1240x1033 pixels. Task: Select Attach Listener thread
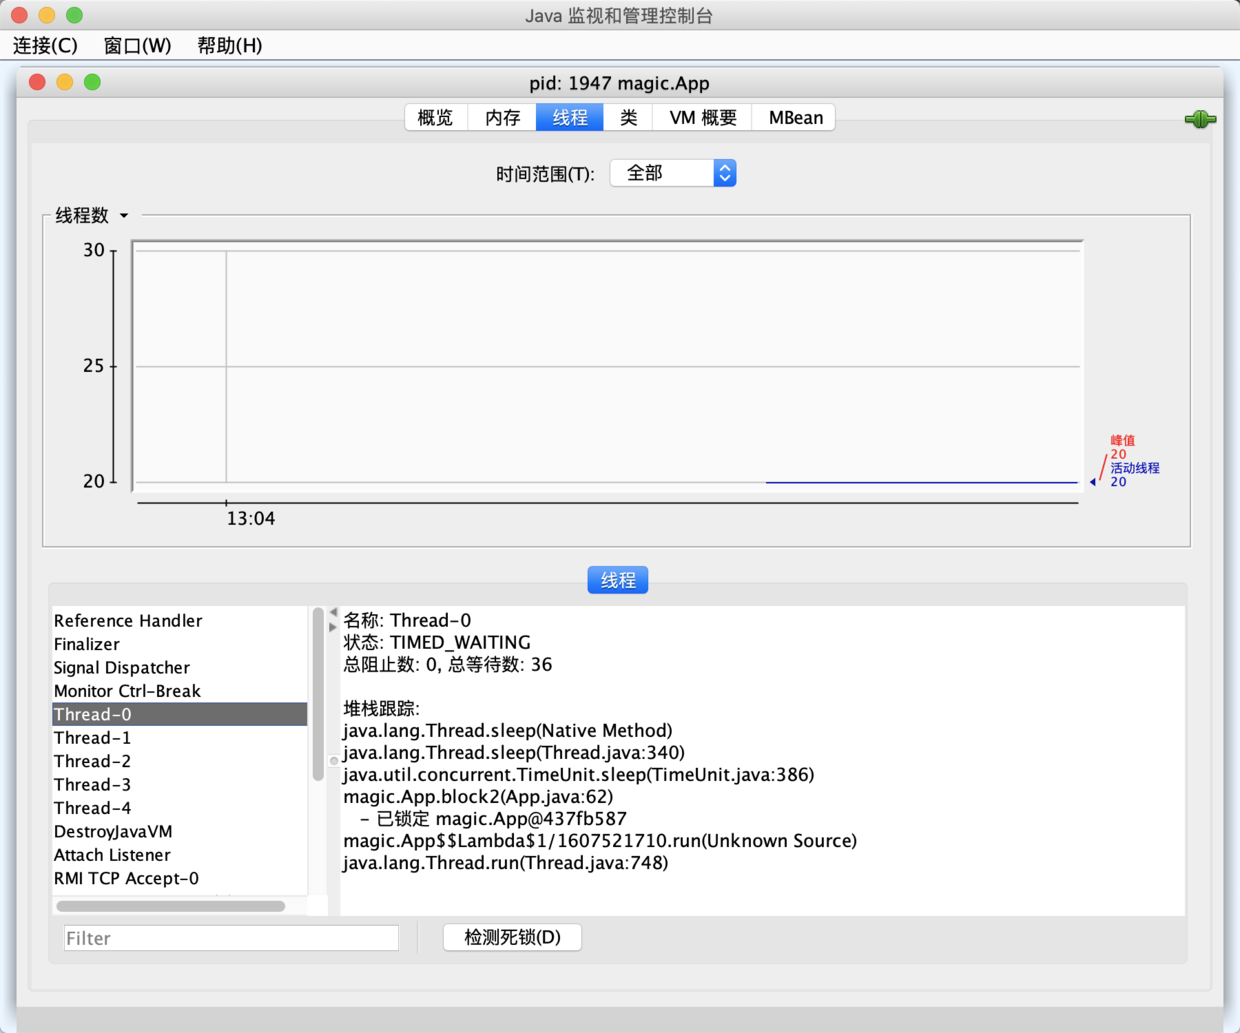pyautogui.click(x=179, y=855)
